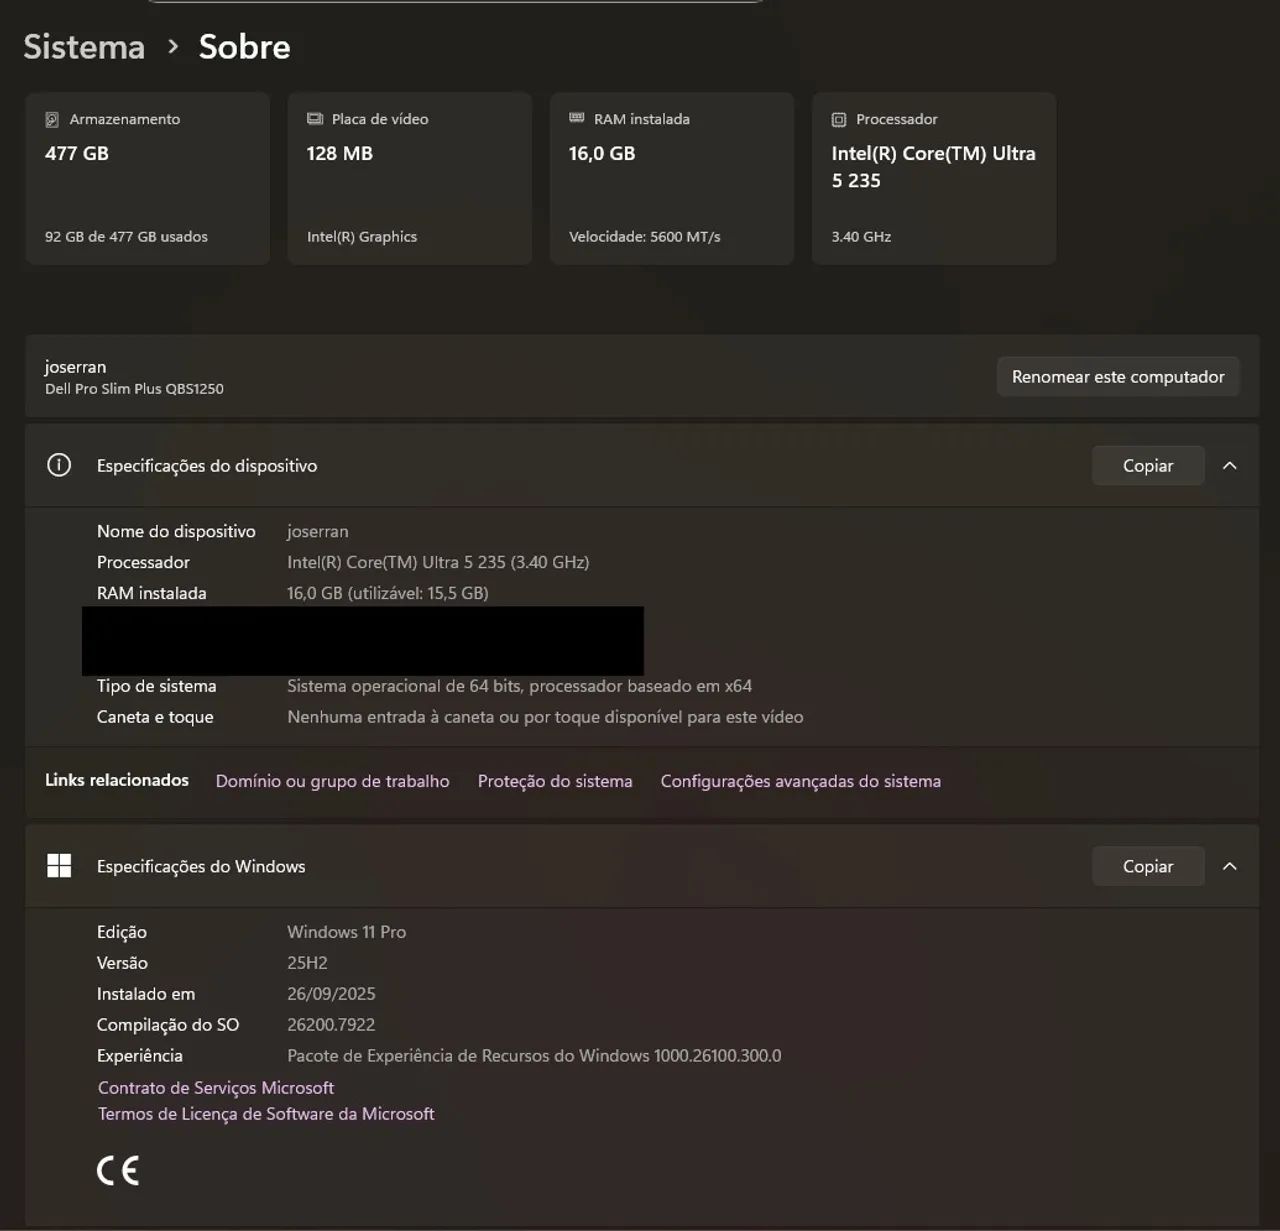Click the Windows 11 Pro value
The height and width of the screenshot is (1231, 1280).
347,932
